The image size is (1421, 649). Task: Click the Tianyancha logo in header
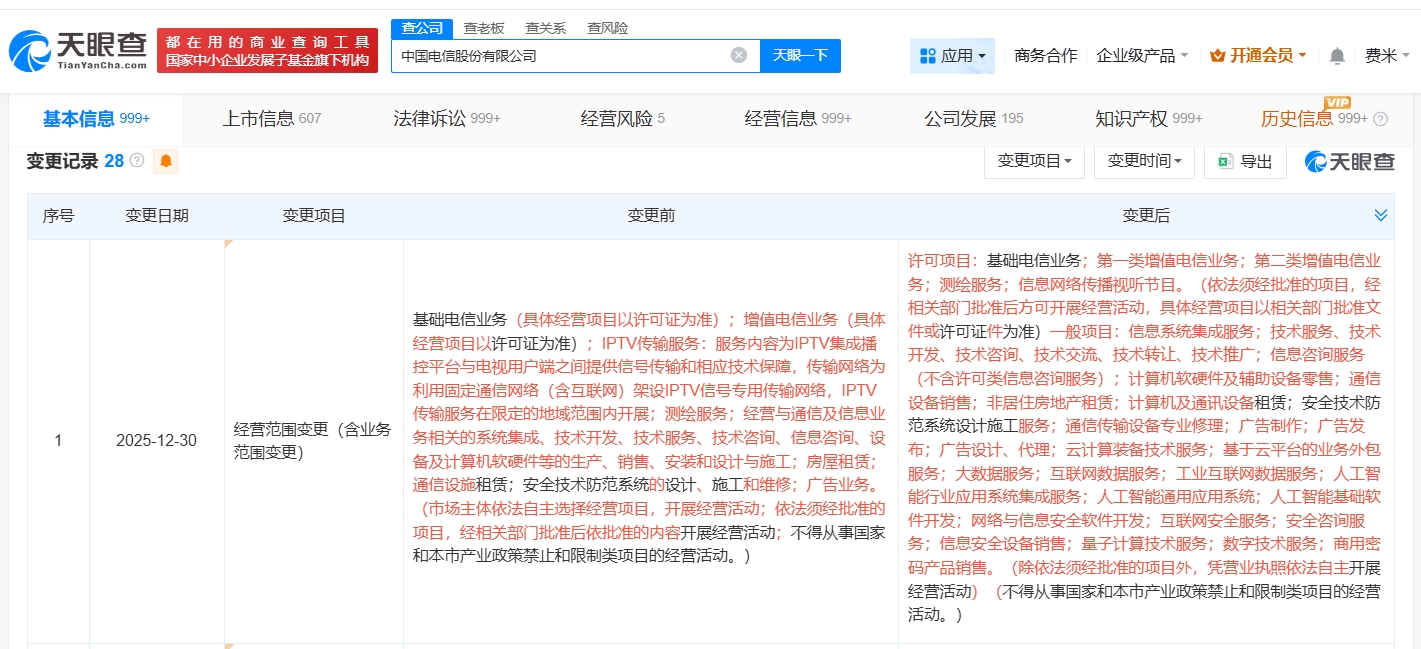[77, 50]
